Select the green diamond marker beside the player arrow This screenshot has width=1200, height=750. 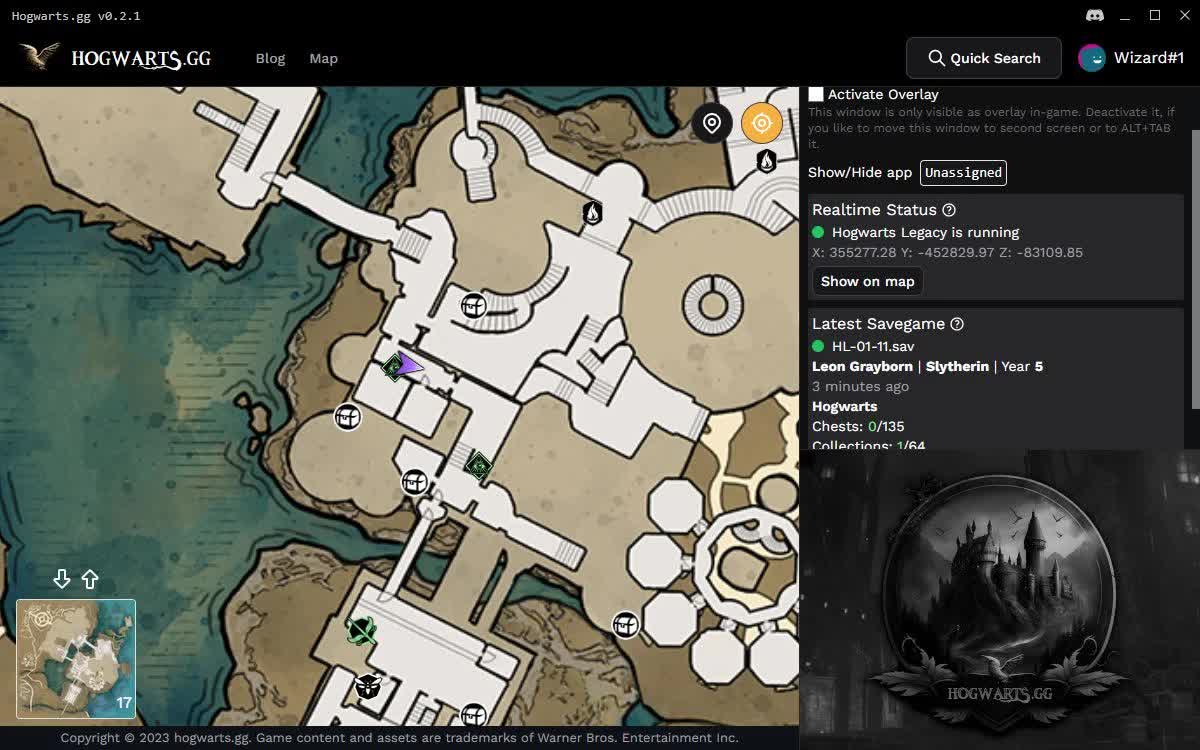393,368
